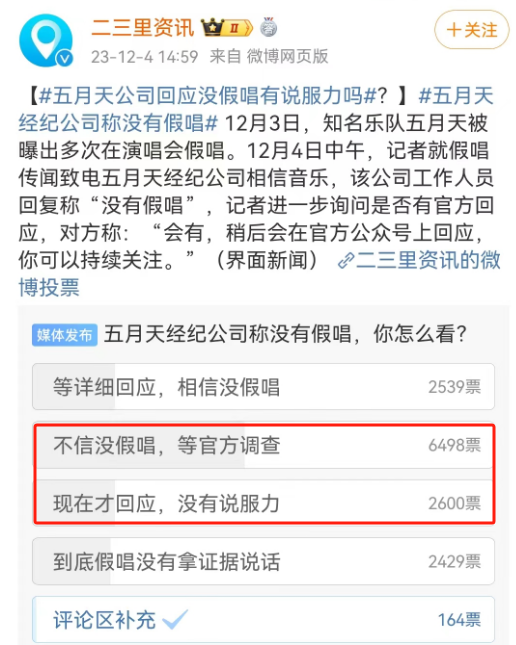Open the 二三里资讯 username link
Screen dimensions: 516x645
click(x=142, y=28)
